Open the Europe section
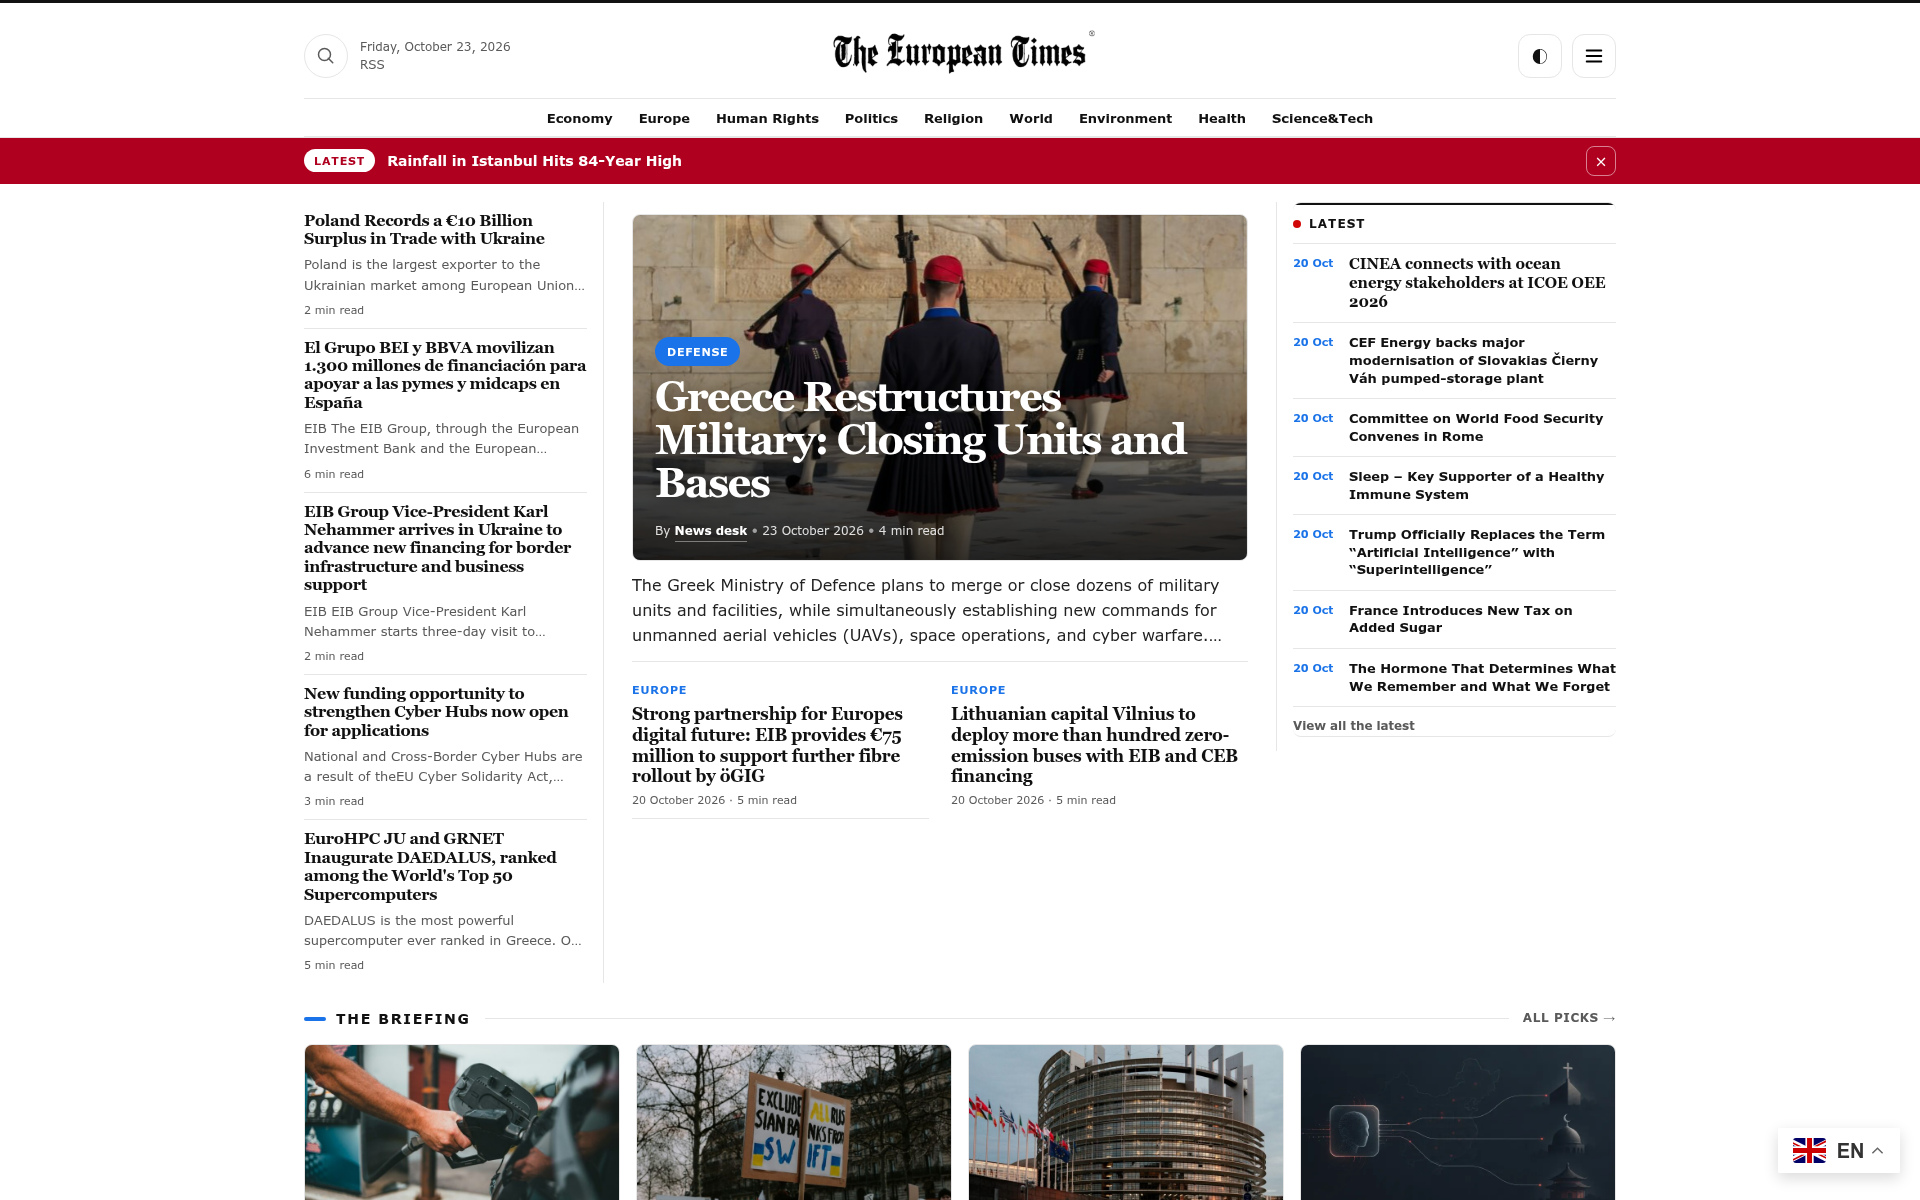This screenshot has height=1200, width=1920. [x=664, y=118]
